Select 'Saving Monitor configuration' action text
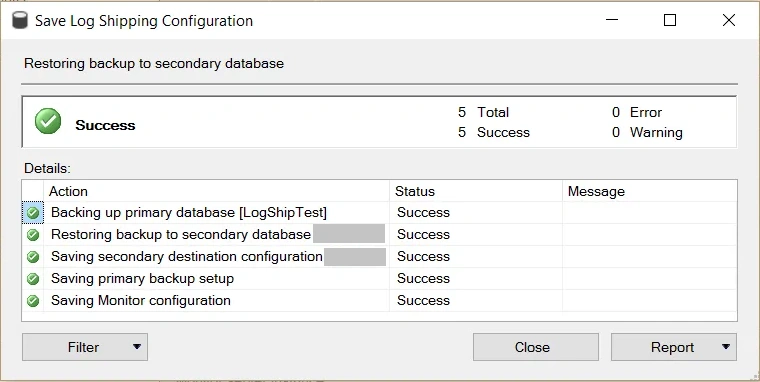The height and width of the screenshot is (382, 760). pos(141,301)
